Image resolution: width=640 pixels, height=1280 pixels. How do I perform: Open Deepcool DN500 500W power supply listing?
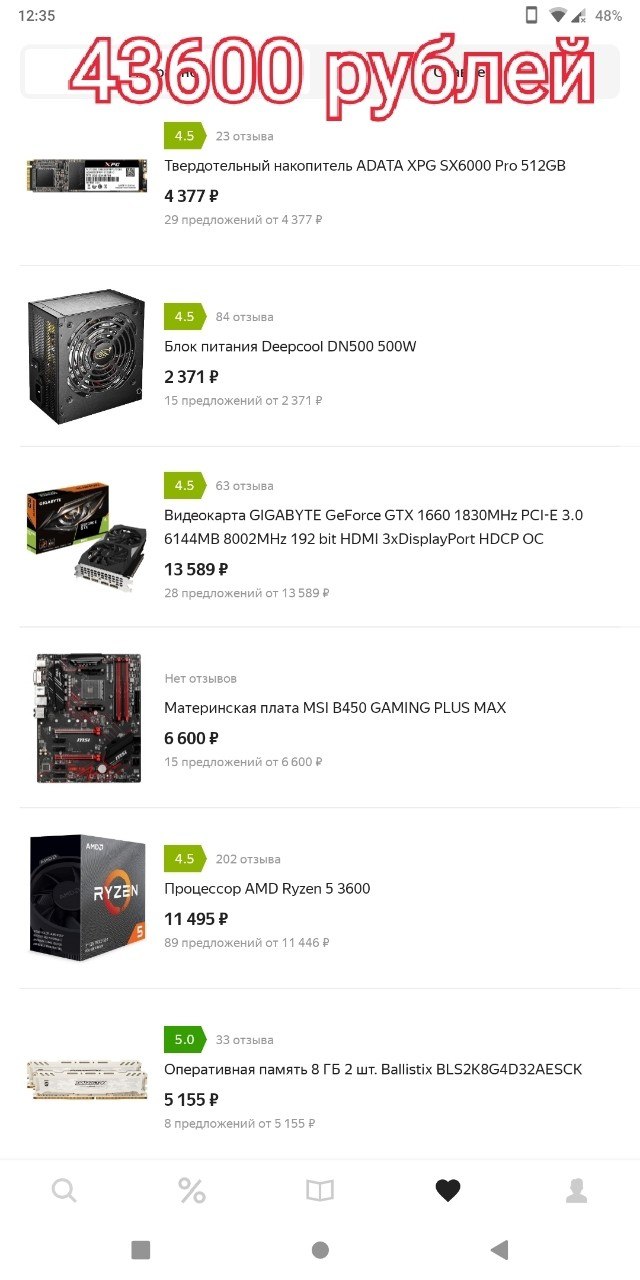(290, 346)
